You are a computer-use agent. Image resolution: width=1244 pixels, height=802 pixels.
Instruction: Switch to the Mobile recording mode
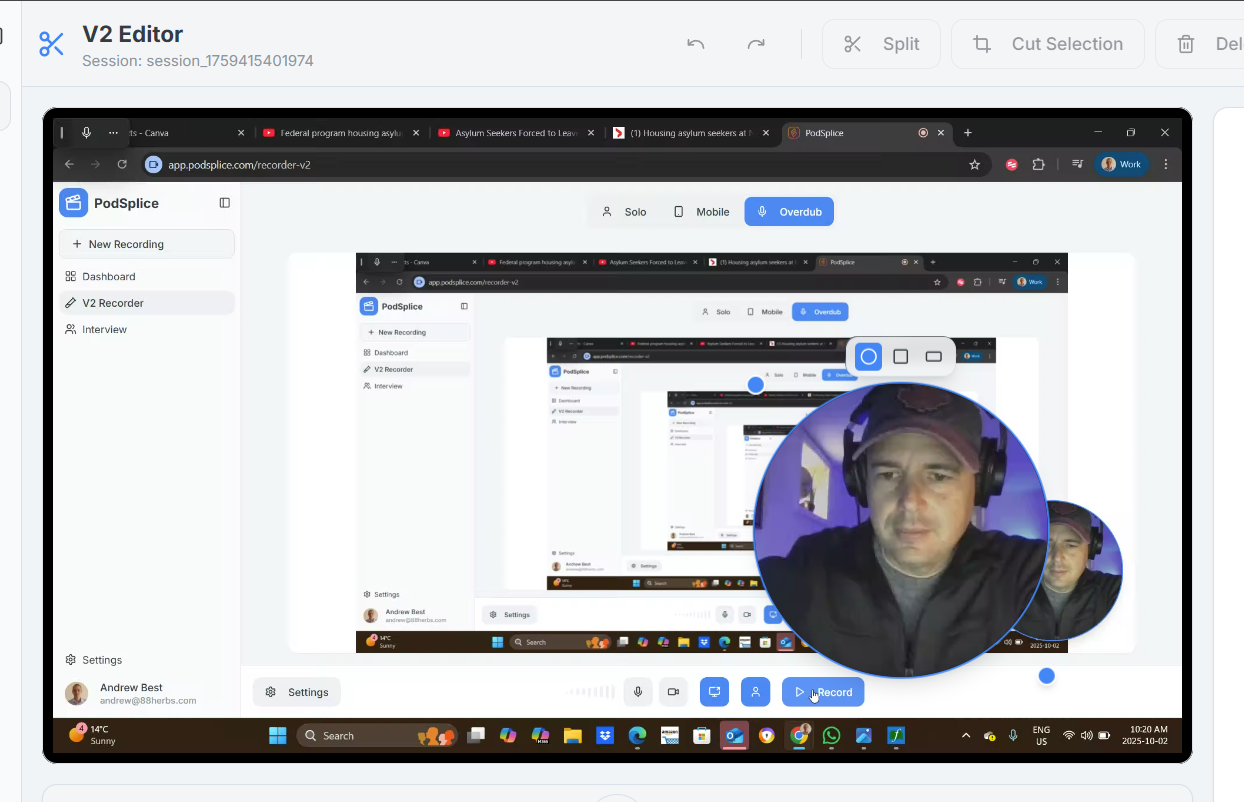point(703,211)
